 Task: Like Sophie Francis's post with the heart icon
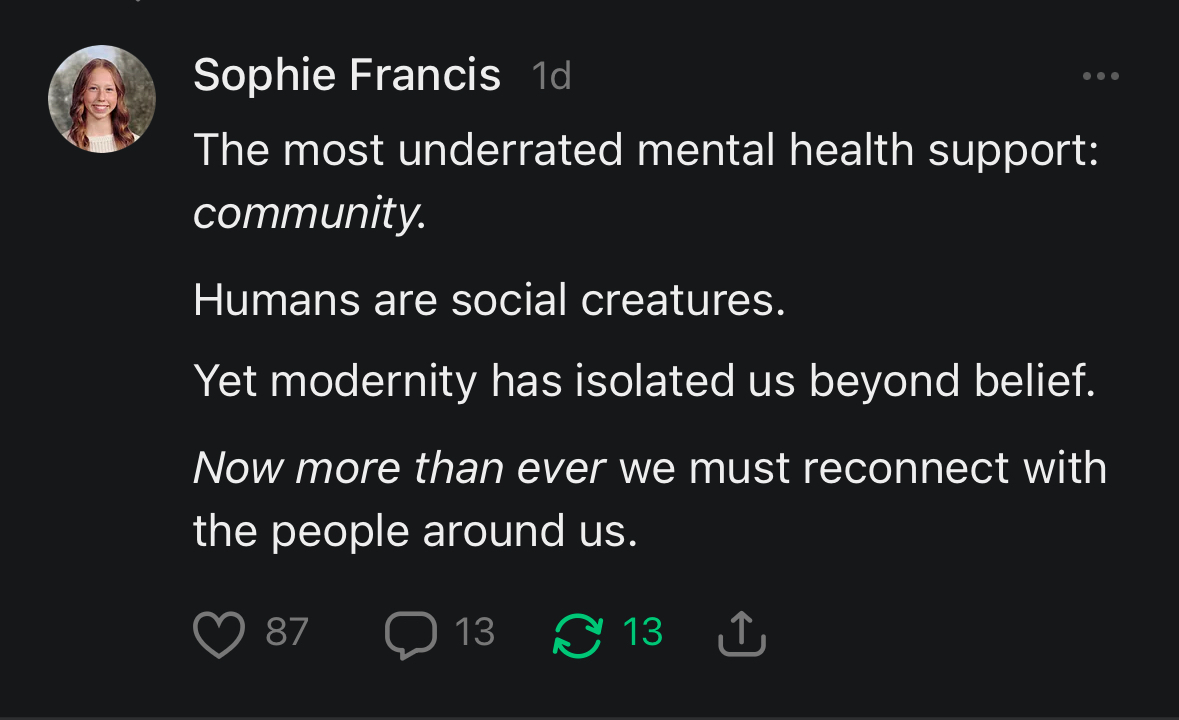tap(218, 634)
